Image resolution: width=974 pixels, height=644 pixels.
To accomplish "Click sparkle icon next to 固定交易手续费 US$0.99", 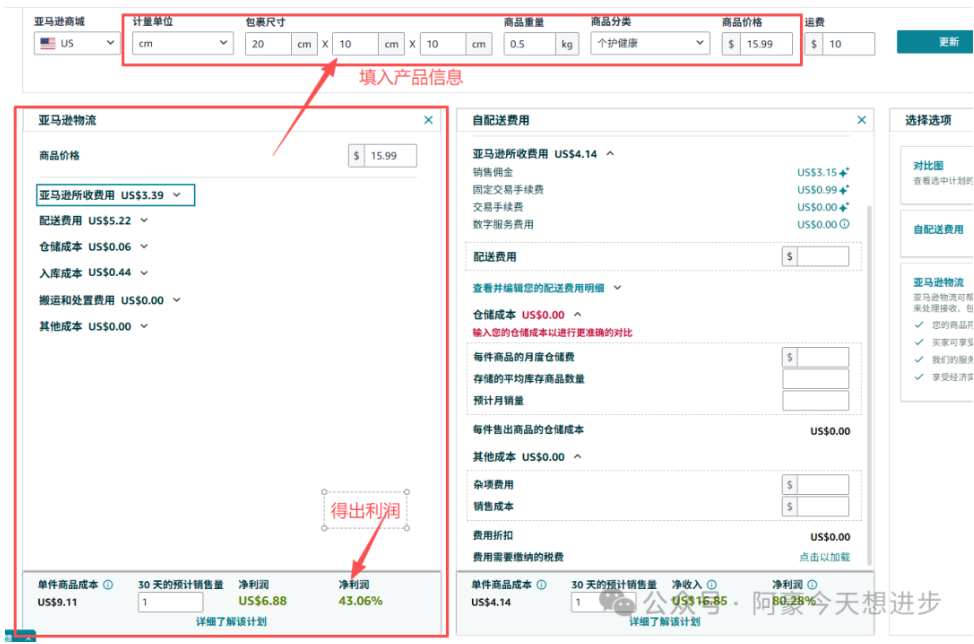I will click(x=844, y=190).
